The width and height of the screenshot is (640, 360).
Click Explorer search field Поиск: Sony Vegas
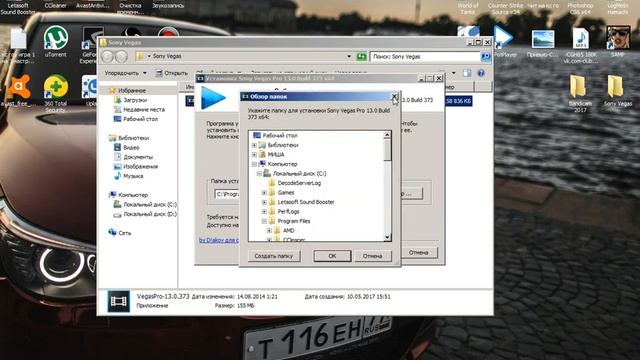(424, 56)
